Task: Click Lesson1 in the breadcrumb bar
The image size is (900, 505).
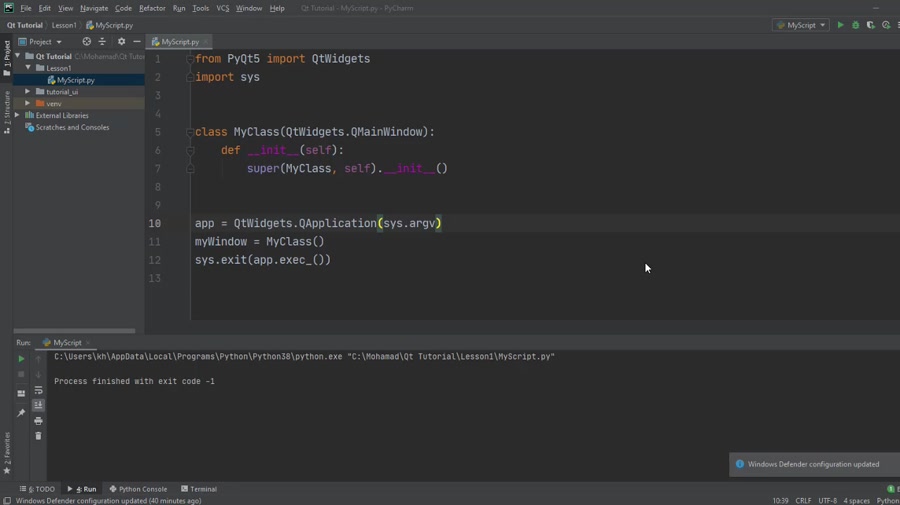Action: [64, 25]
